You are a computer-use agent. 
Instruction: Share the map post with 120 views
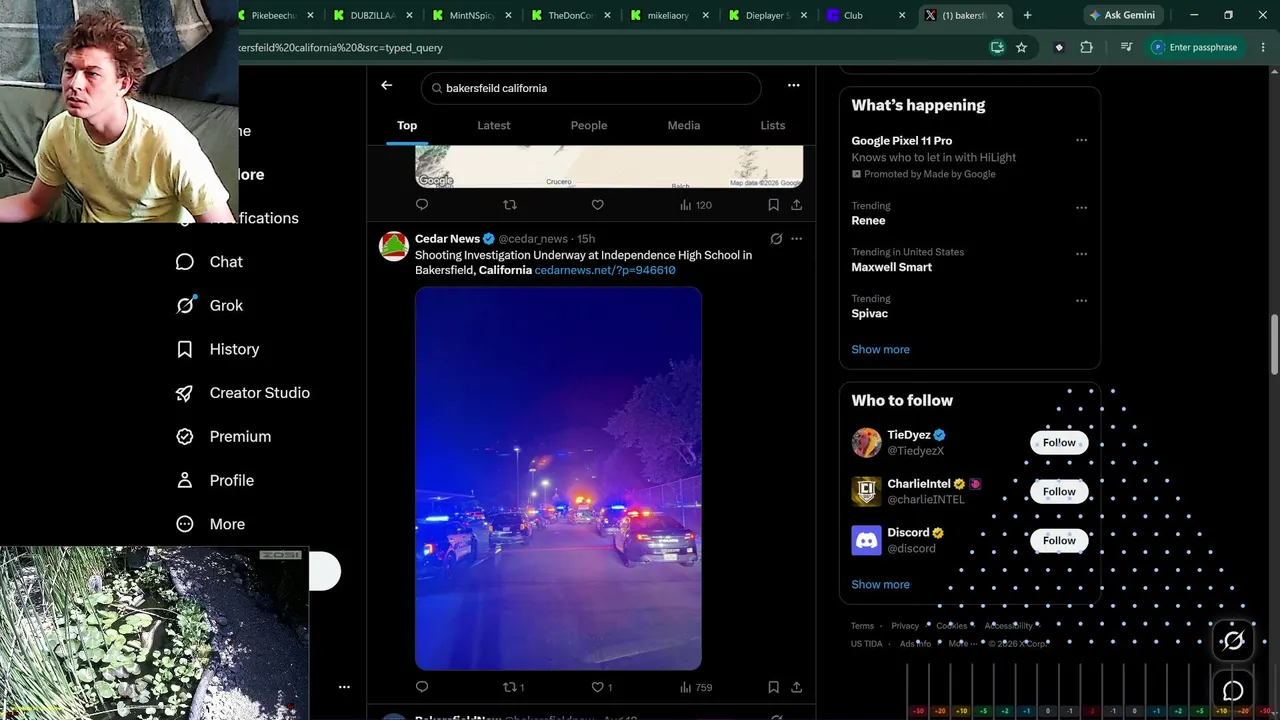coord(796,205)
